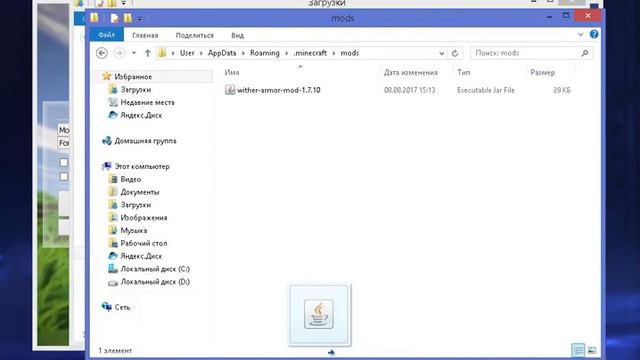Sort by the Размер column header
This screenshot has width=640, height=360.
click(x=542, y=73)
